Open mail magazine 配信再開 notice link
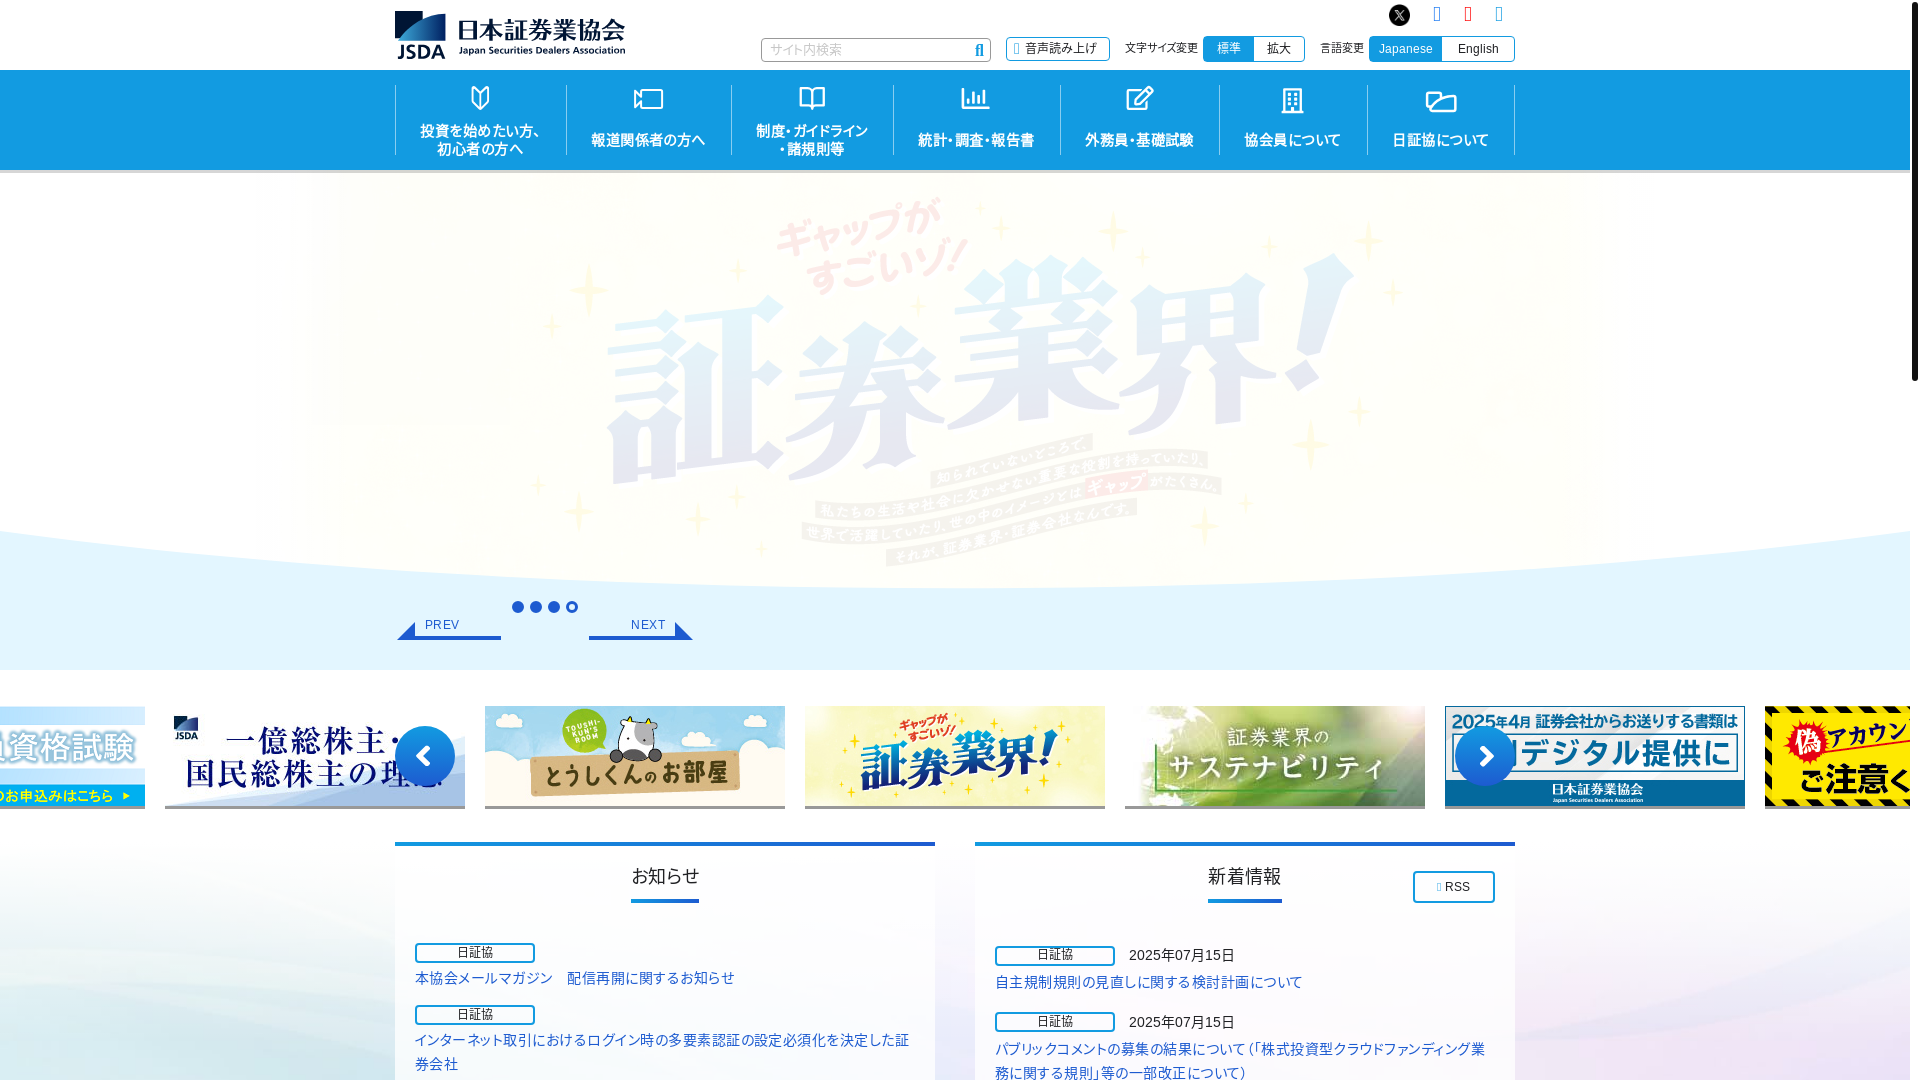Screen dimensions: 1920x1080 [575, 978]
